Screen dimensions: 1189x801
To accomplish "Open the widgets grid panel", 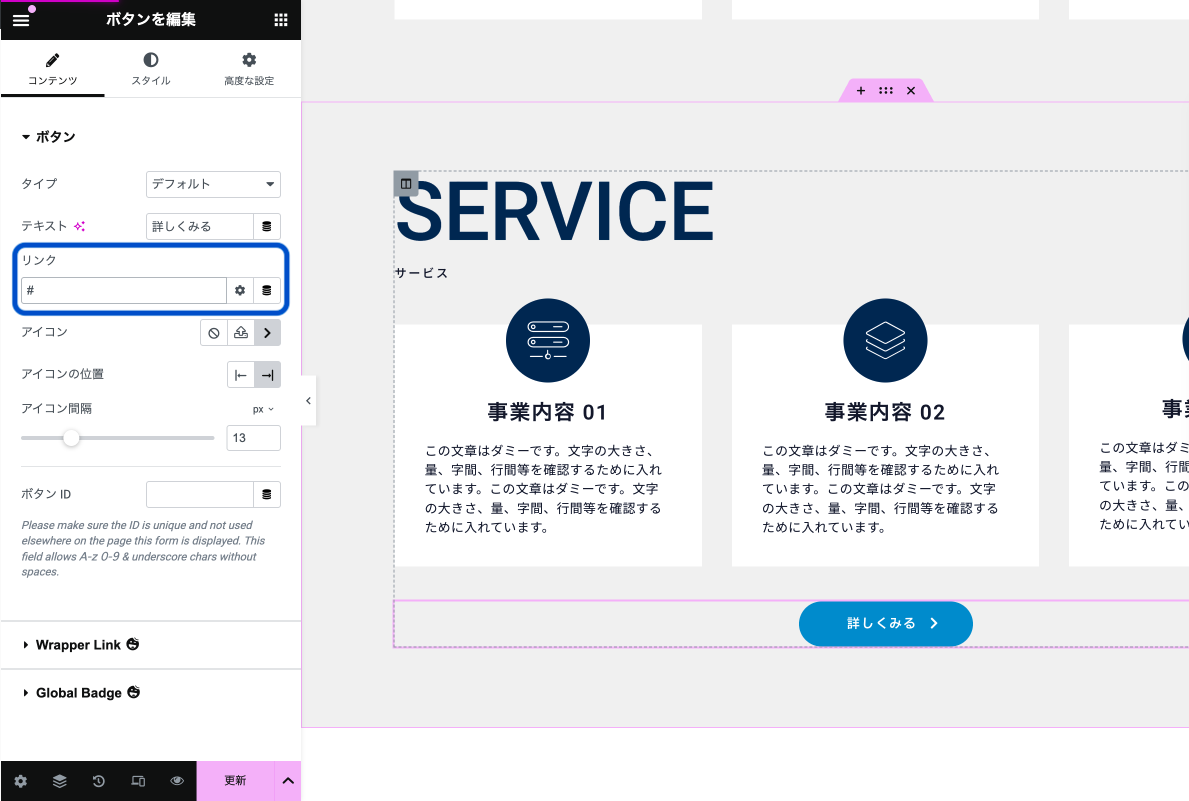I will pyautogui.click(x=281, y=20).
